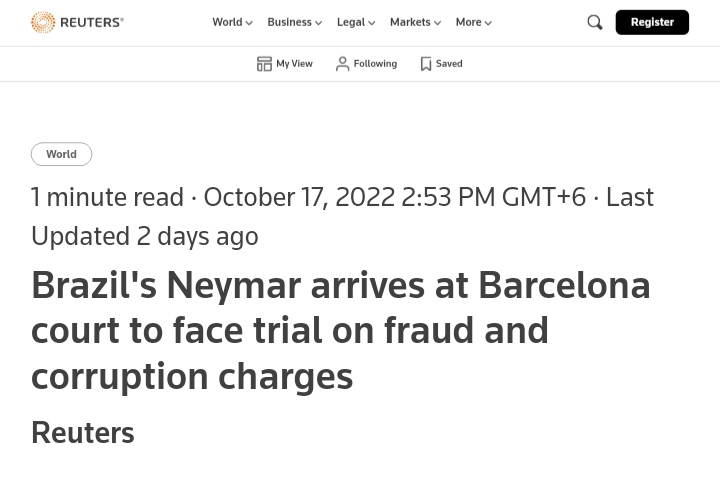Click the World category tag pill
The width and height of the screenshot is (720, 485).
point(62,154)
